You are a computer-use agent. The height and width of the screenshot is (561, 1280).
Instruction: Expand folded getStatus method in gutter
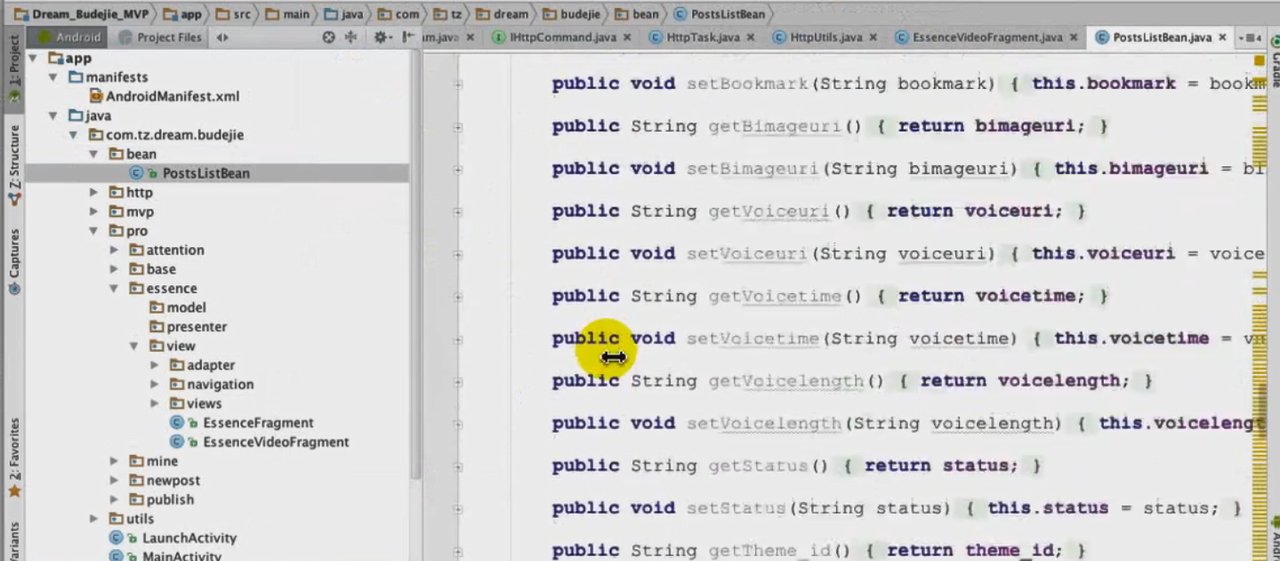click(457, 465)
